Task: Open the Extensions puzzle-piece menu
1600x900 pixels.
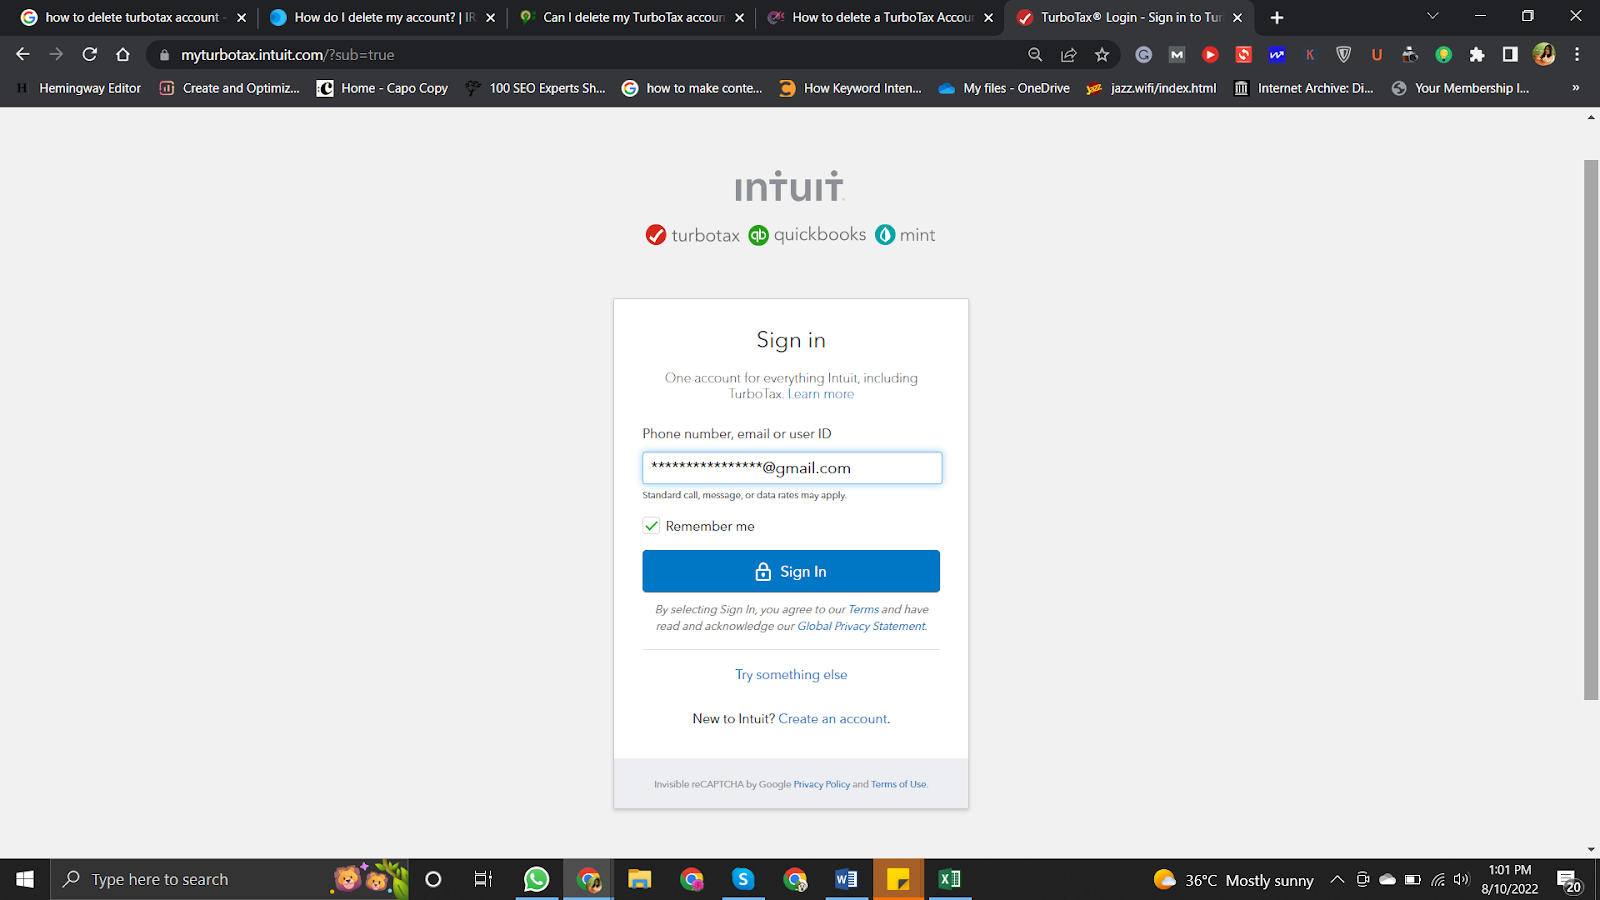Action: 1477,55
